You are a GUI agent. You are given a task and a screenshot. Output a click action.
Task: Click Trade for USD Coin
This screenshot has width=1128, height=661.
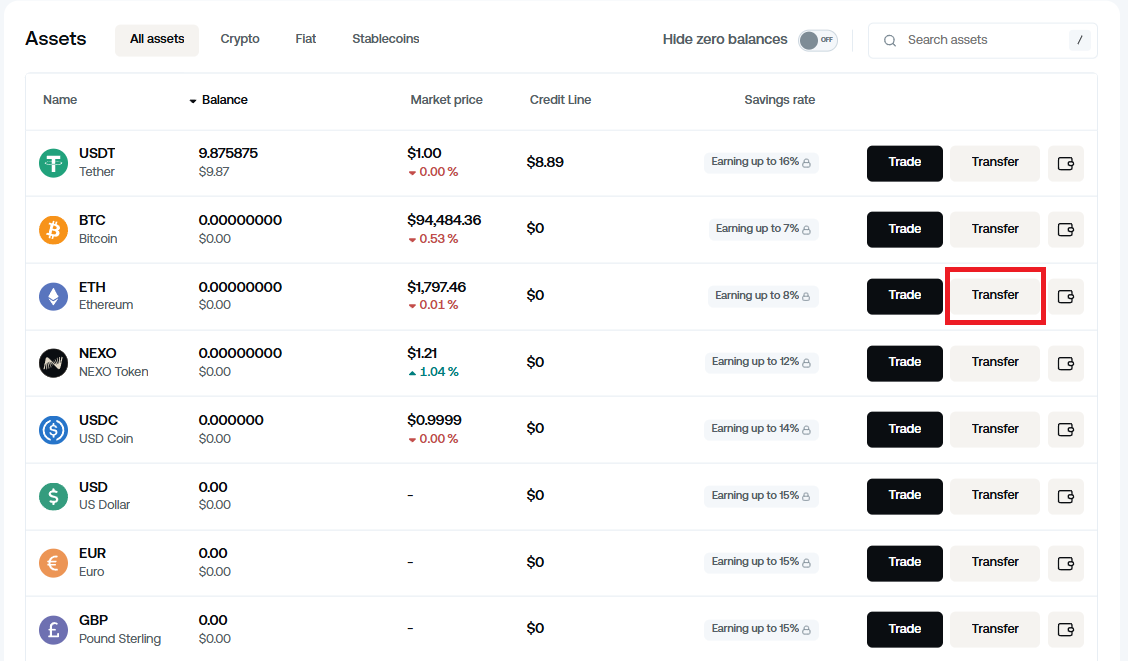[904, 429]
